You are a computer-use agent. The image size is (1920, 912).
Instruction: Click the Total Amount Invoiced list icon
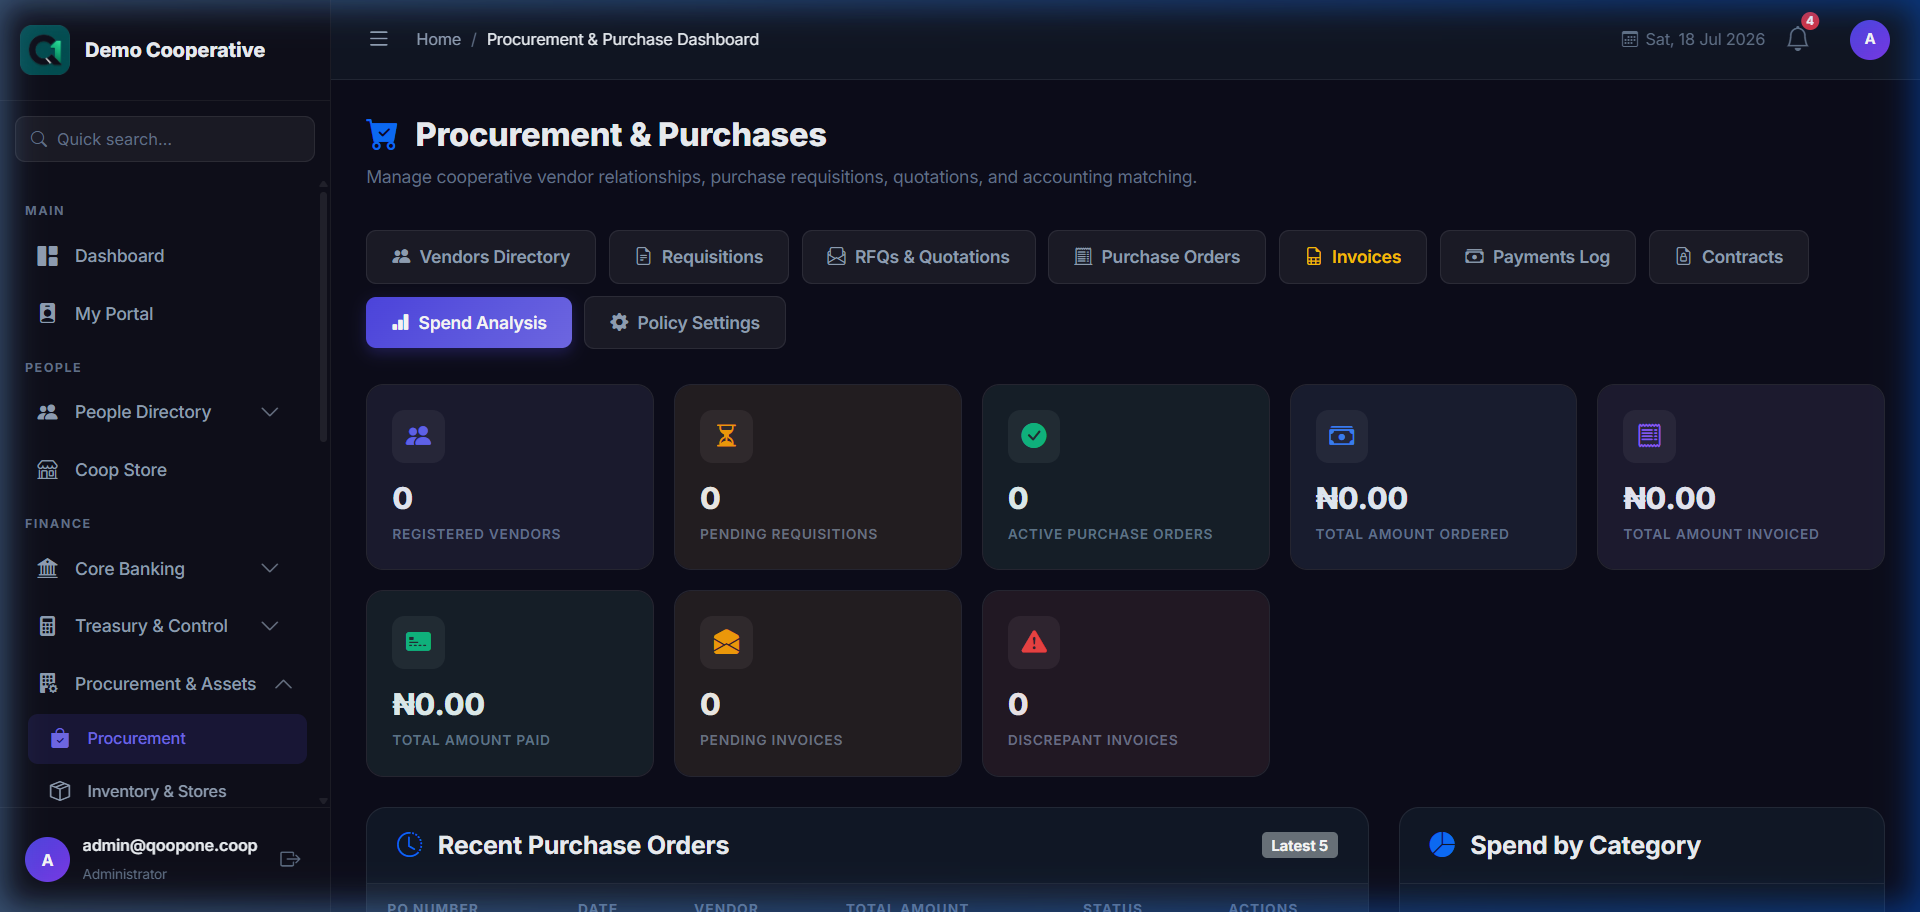tap(1649, 436)
